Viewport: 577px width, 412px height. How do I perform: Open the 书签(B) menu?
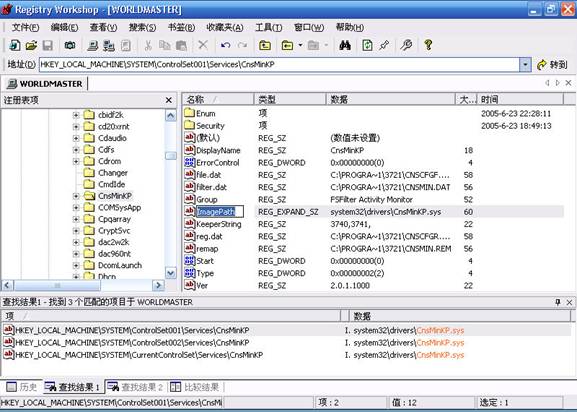point(181,27)
